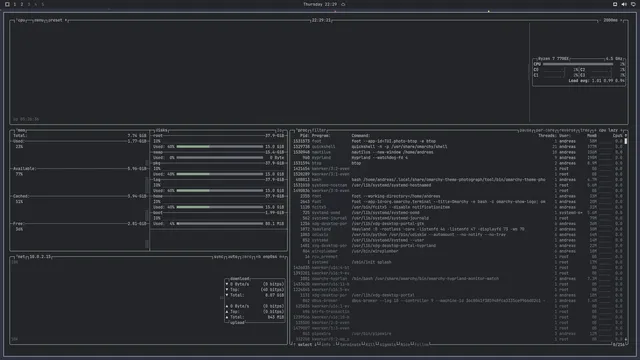
Task: Click the swap disk usage bar
Action: click(x=220, y=158)
